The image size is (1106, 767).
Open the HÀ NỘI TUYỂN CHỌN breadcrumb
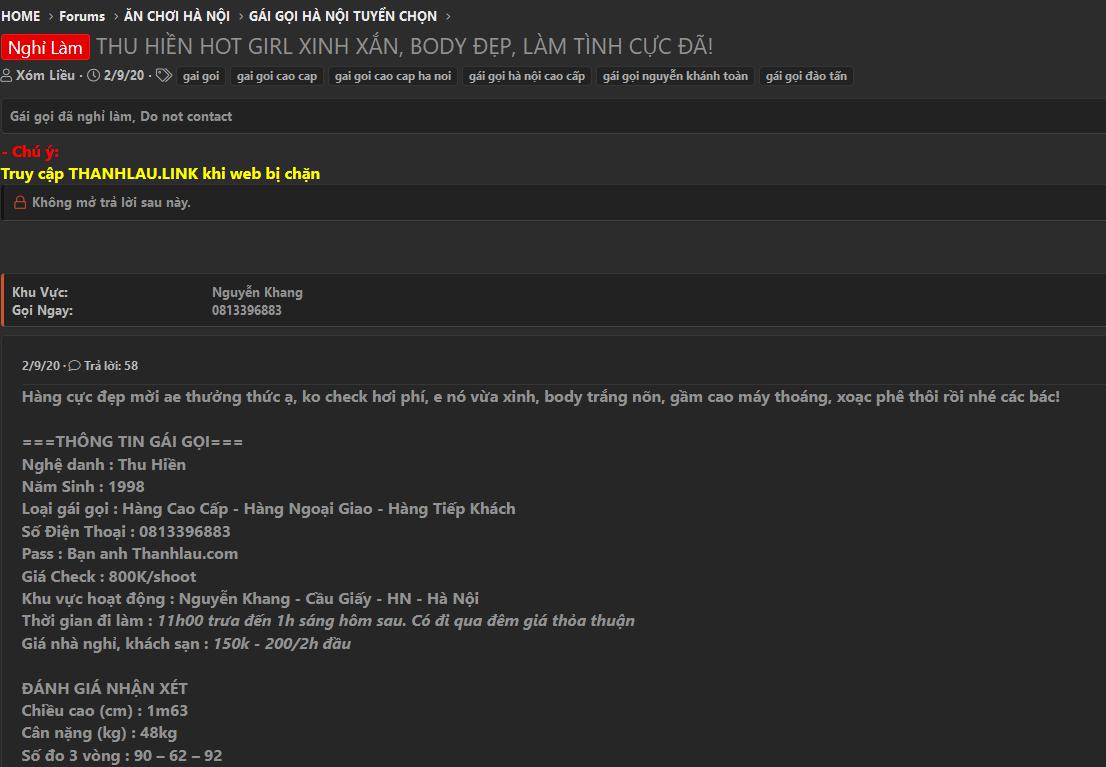click(x=343, y=16)
